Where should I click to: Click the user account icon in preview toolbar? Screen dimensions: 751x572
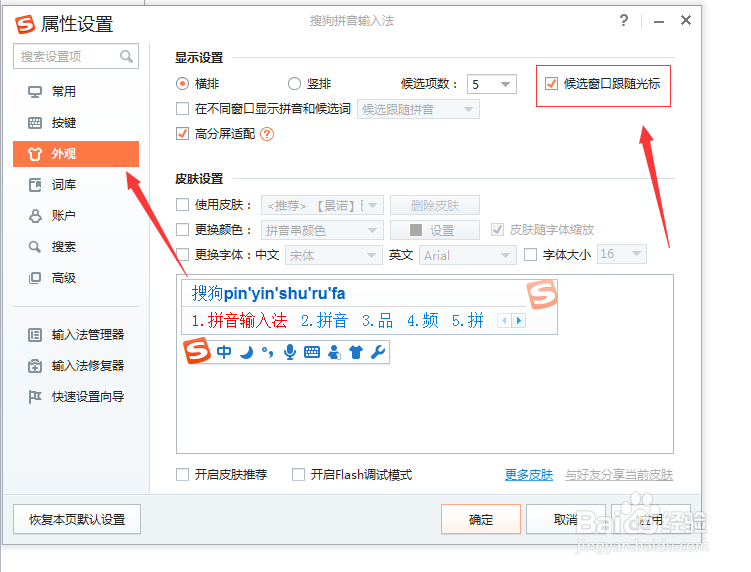click(334, 353)
